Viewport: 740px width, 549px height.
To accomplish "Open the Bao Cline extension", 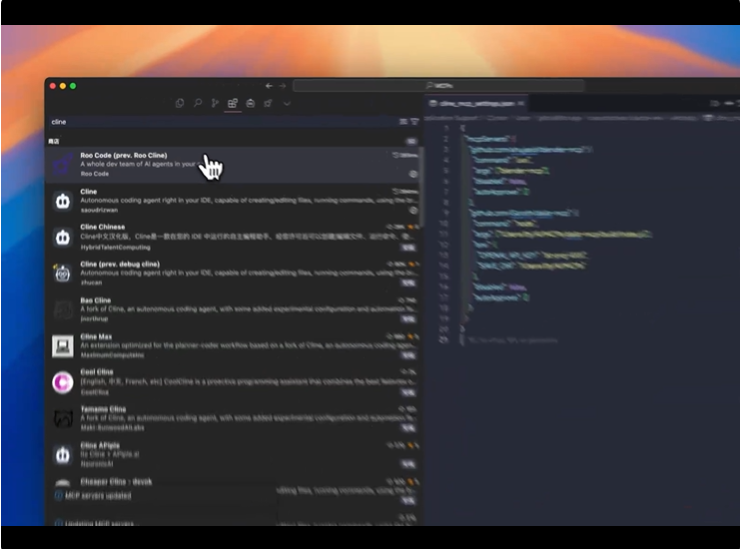I will point(233,310).
